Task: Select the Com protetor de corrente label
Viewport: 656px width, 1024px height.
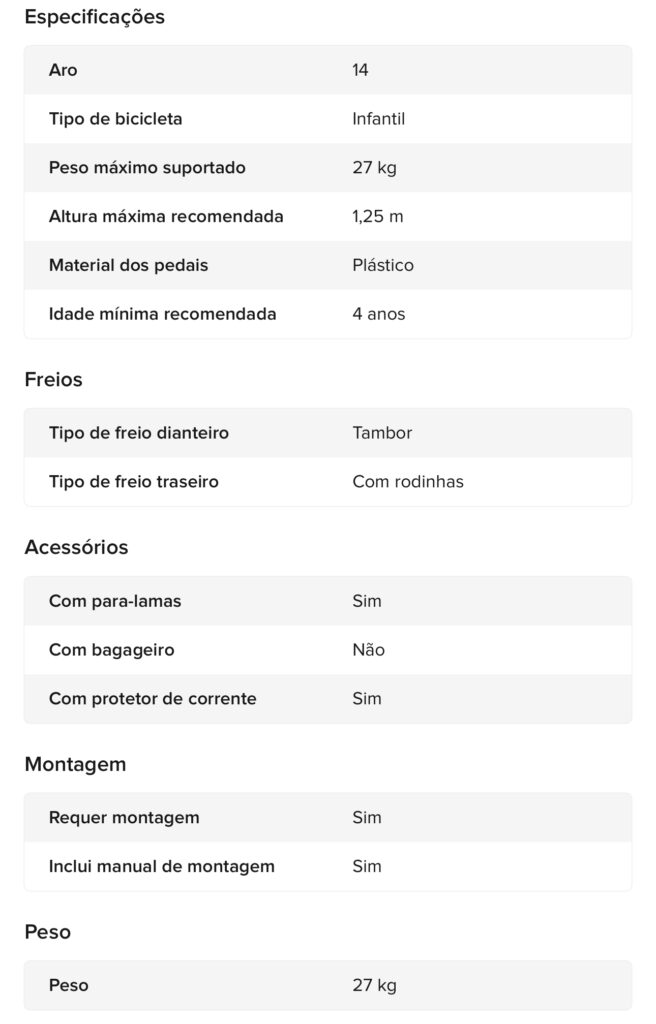Action: (x=152, y=699)
